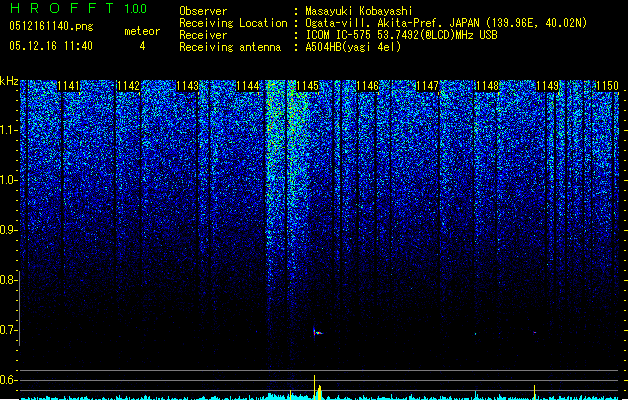Click the 0.6 kHz axis label
Image resolution: width=629 pixels, height=400 pixels.
pos(9,380)
